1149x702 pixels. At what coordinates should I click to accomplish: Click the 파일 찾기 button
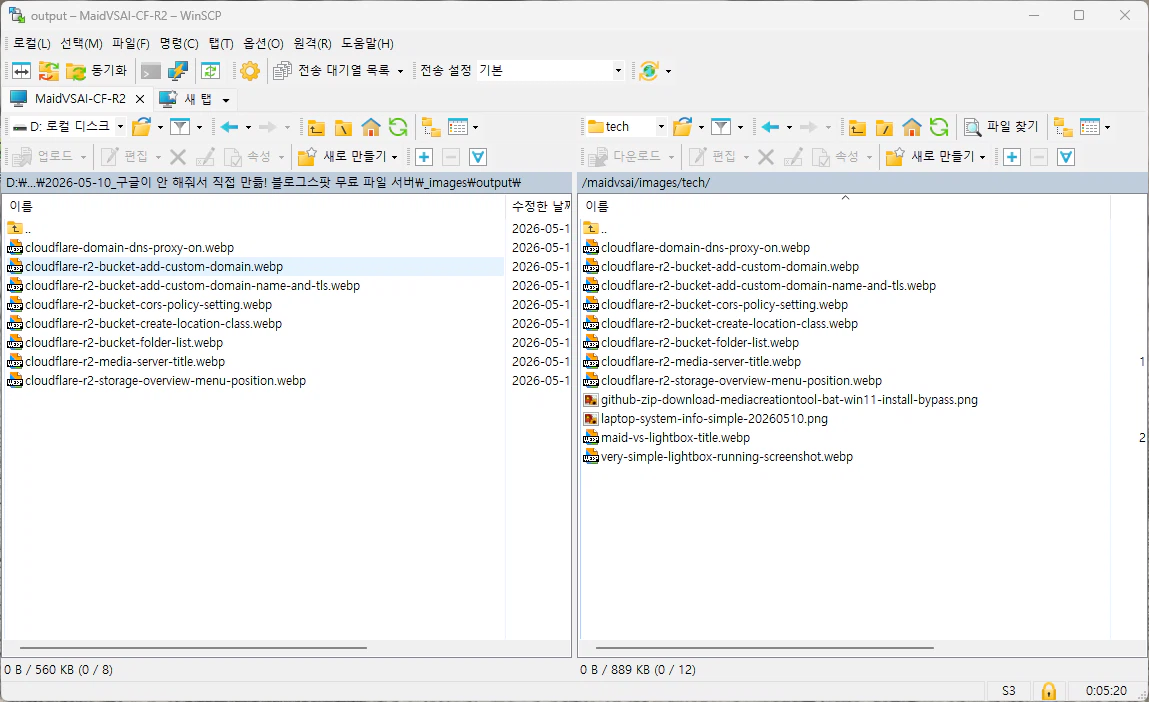[x=1001, y=127]
